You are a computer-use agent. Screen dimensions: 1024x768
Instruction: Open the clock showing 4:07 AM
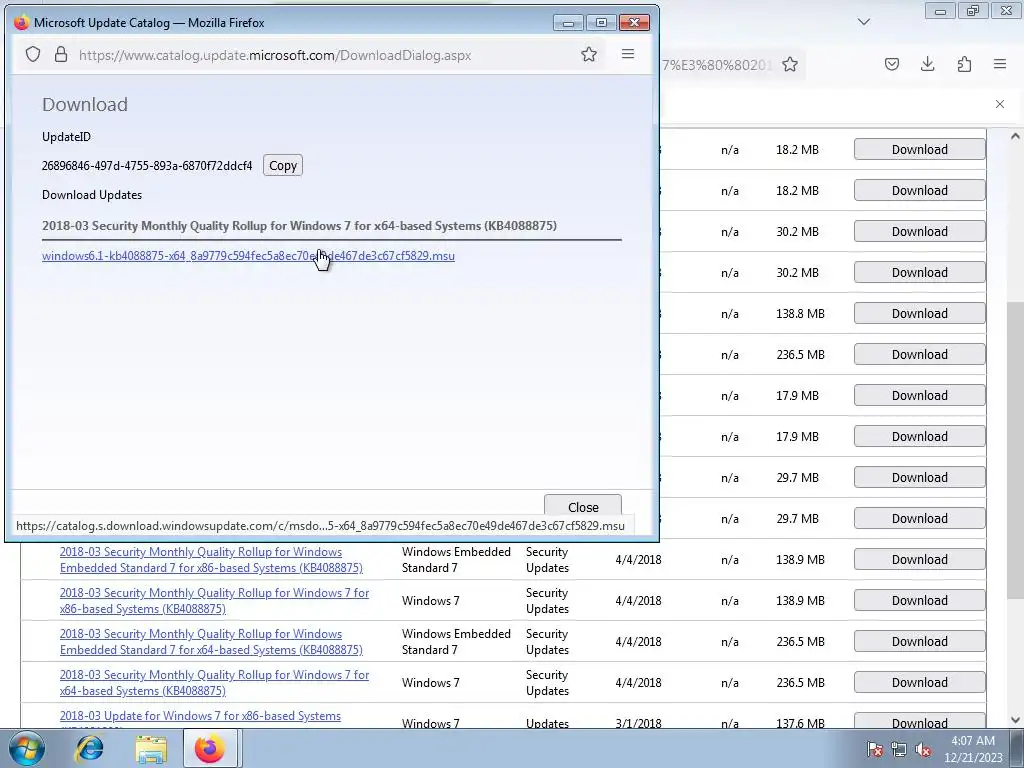pos(973,749)
